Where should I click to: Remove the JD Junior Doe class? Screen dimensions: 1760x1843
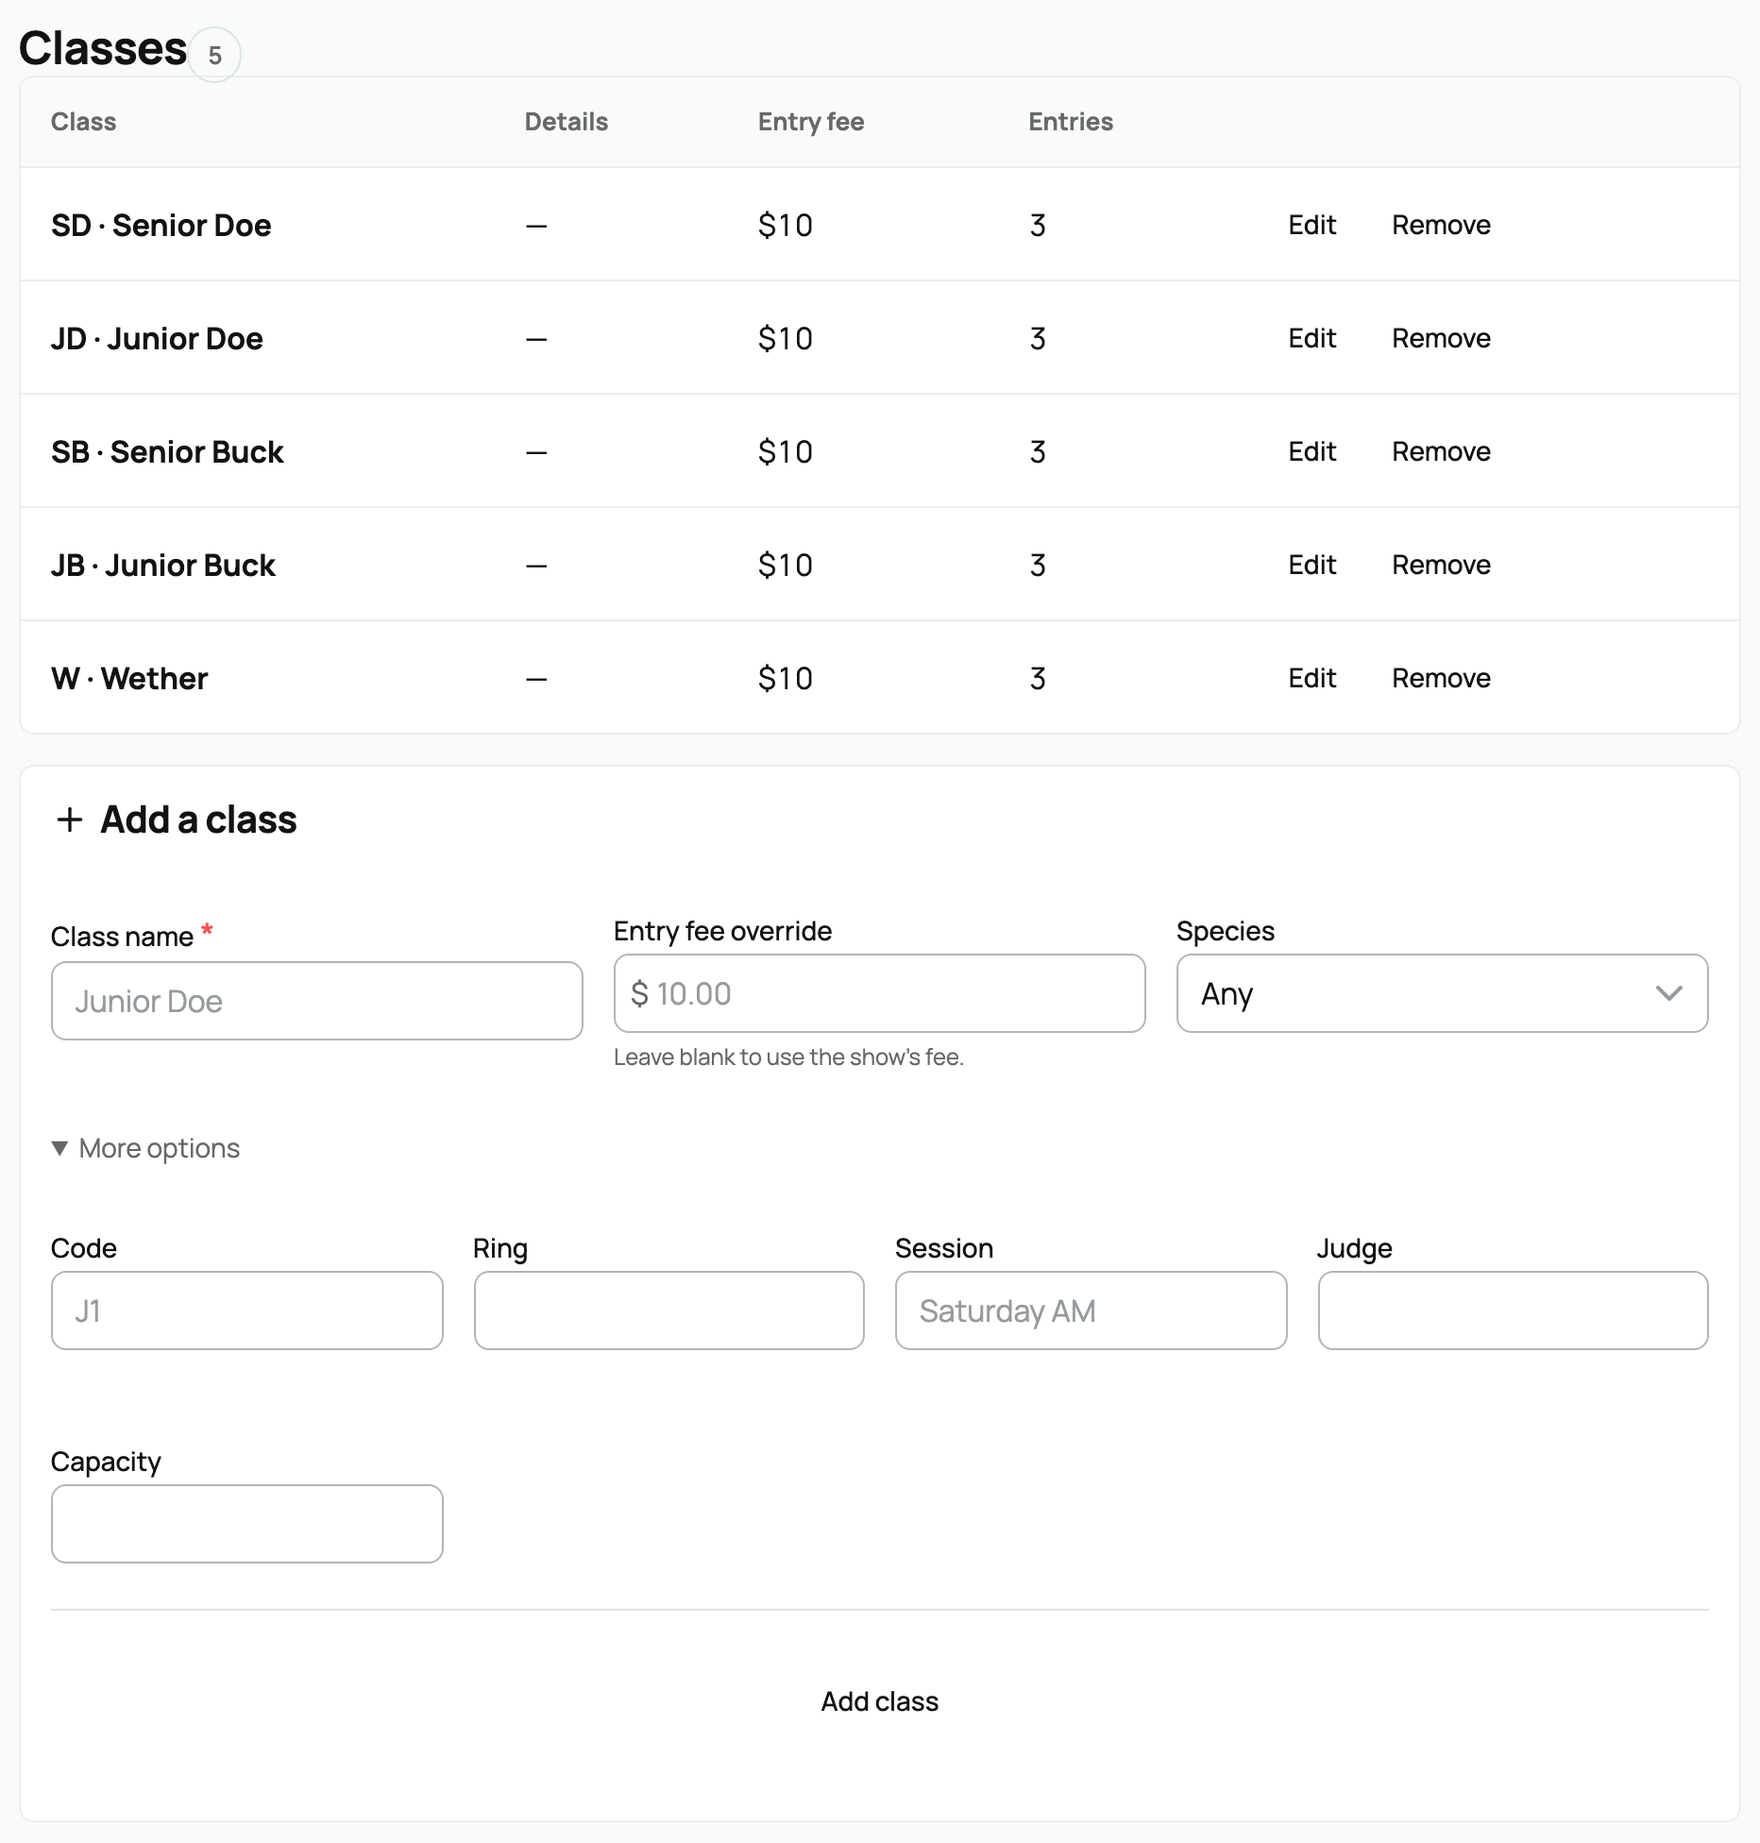1441,338
